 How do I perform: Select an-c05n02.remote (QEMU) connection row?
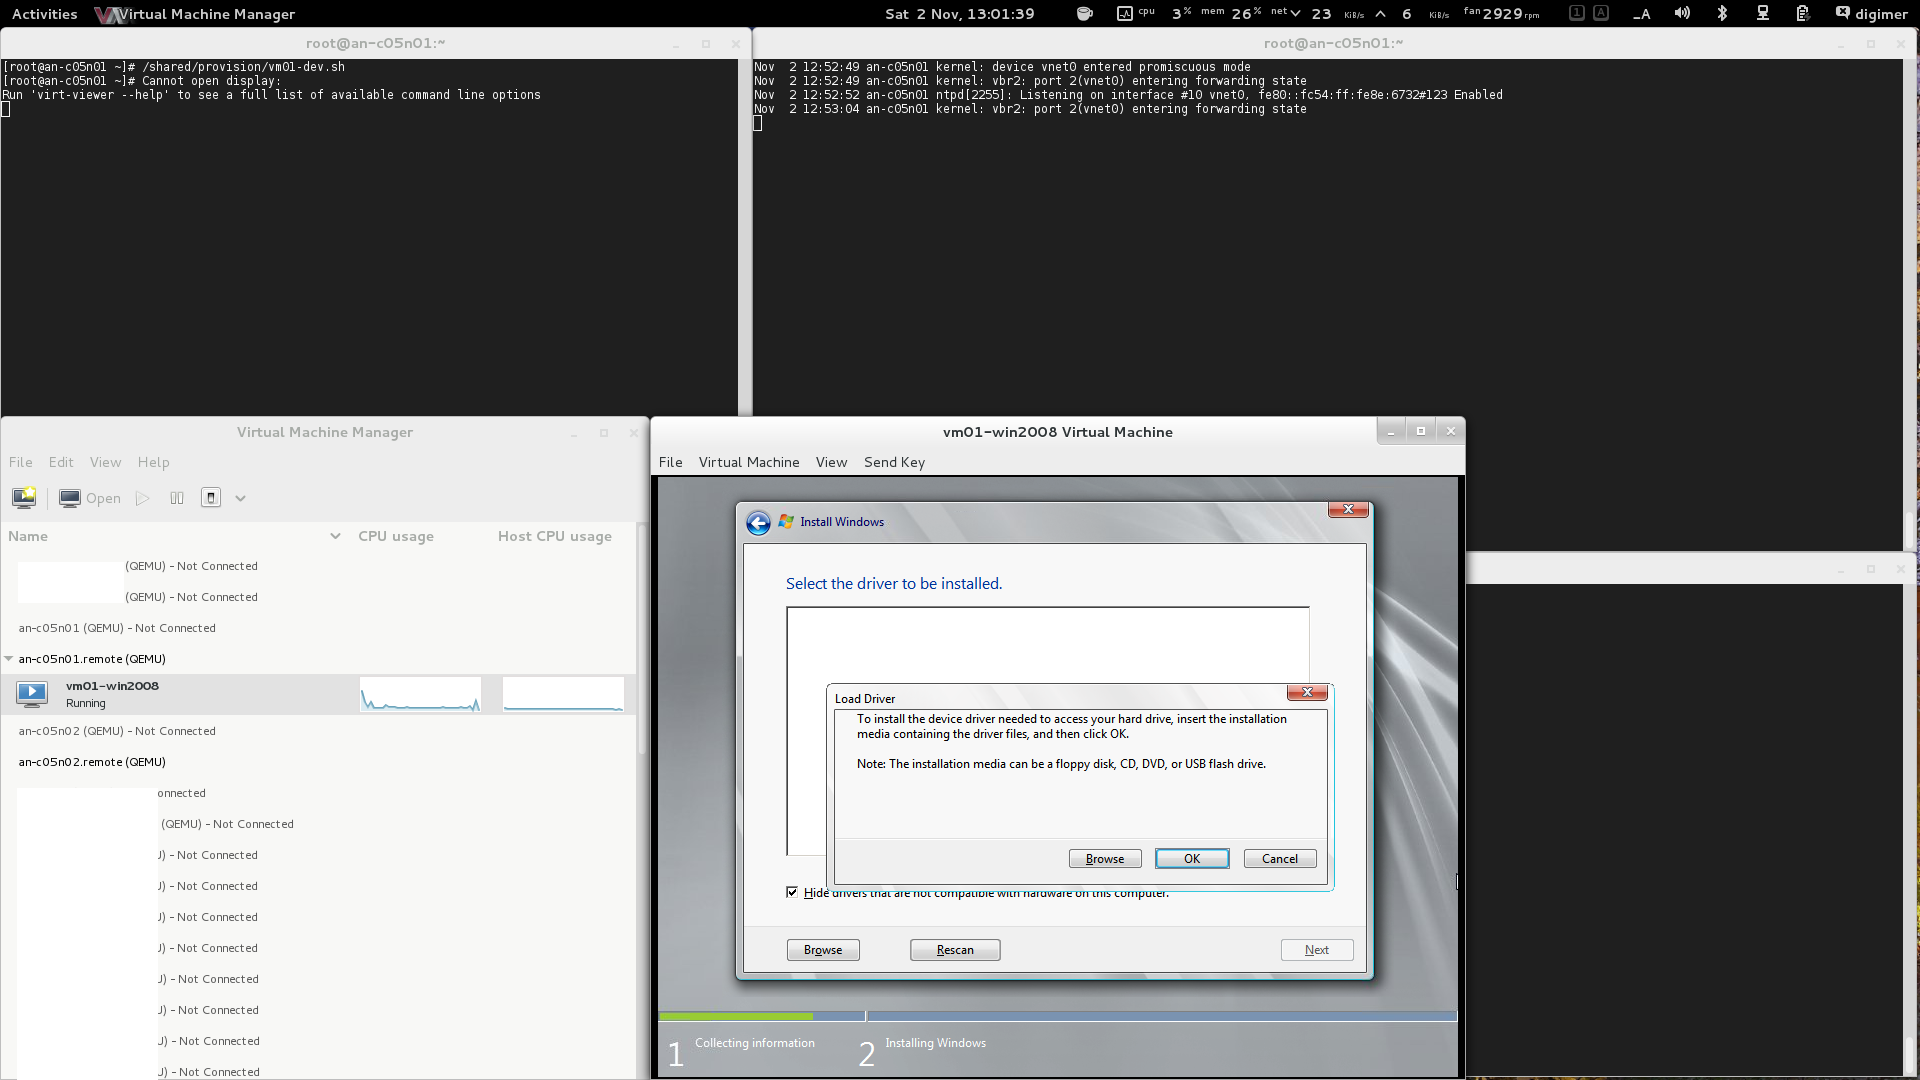318,762
